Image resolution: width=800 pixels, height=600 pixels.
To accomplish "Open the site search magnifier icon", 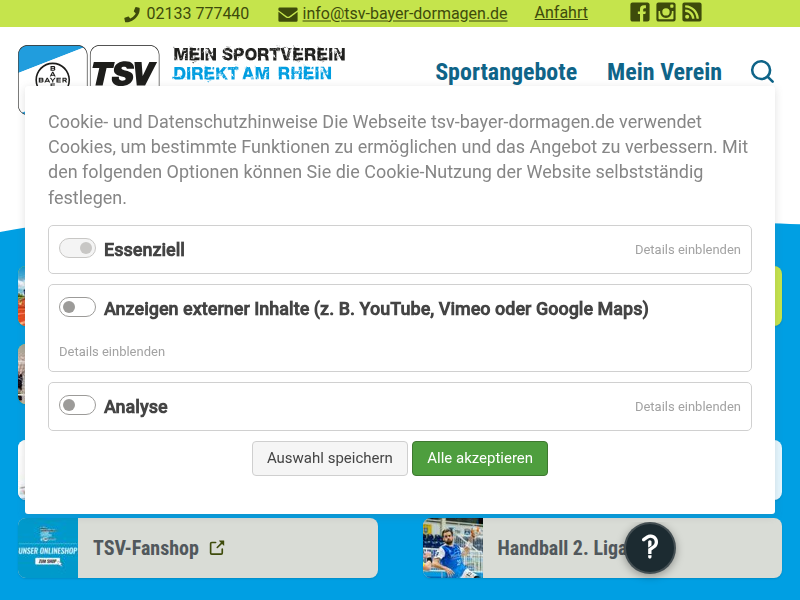I will (x=762, y=72).
